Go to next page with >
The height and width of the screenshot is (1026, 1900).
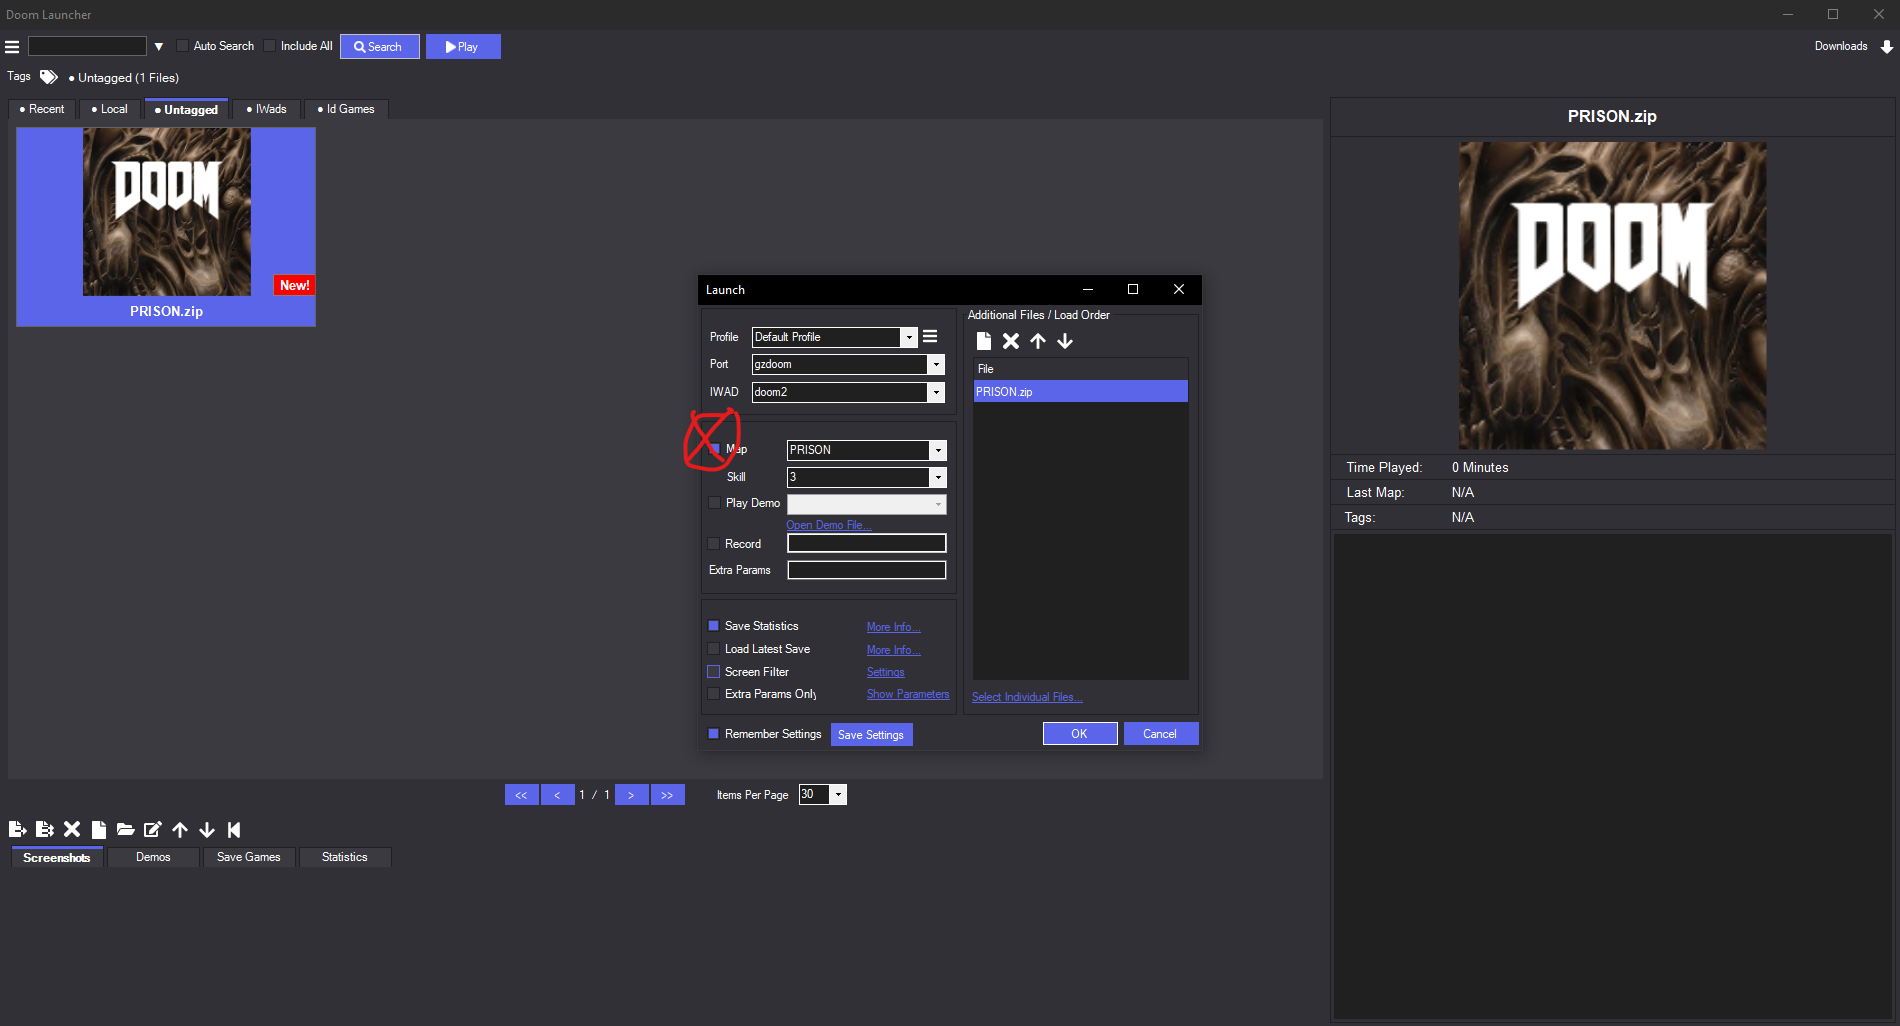(x=631, y=795)
